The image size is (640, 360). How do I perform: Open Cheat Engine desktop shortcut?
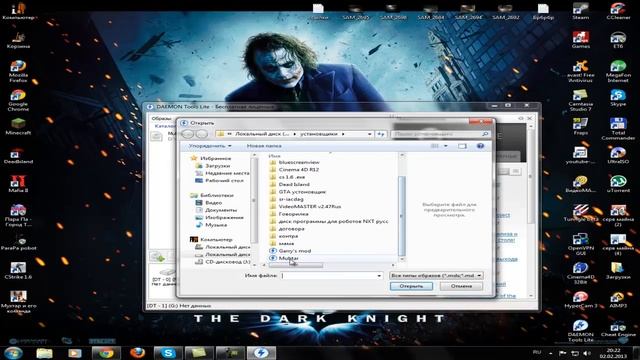tap(618, 328)
